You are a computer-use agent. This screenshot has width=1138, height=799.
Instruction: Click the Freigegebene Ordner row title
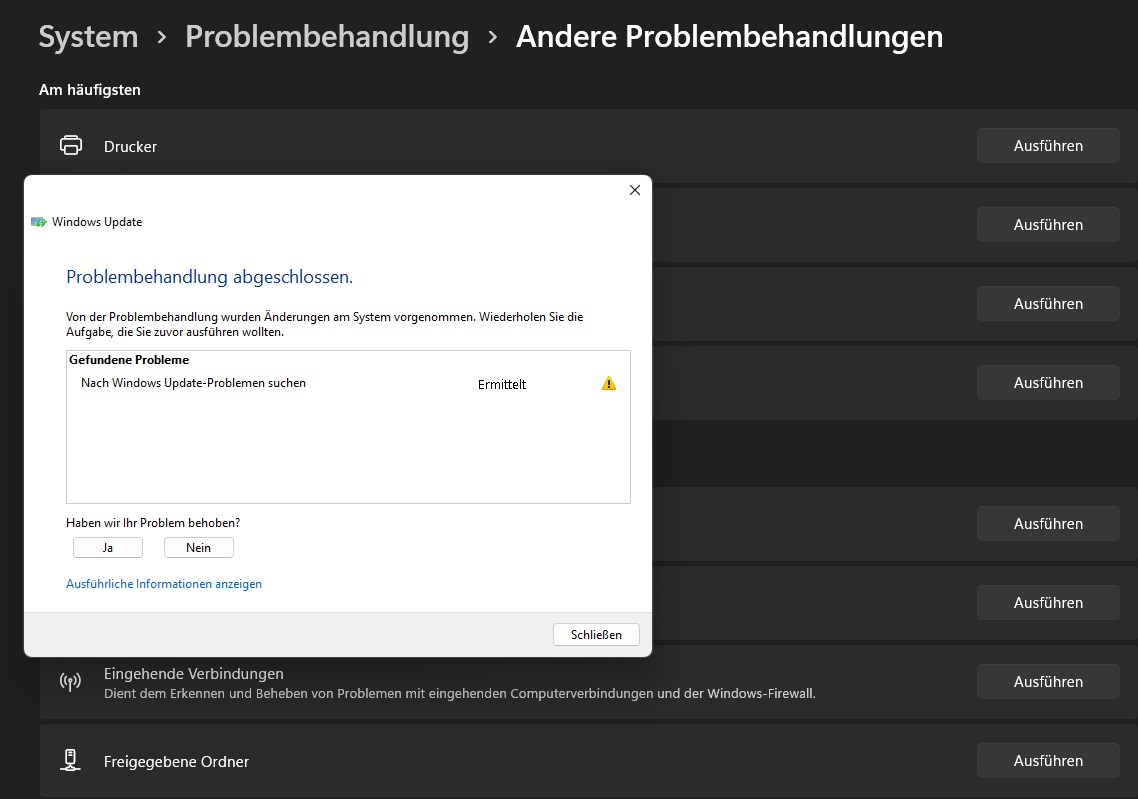tap(176, 761)
